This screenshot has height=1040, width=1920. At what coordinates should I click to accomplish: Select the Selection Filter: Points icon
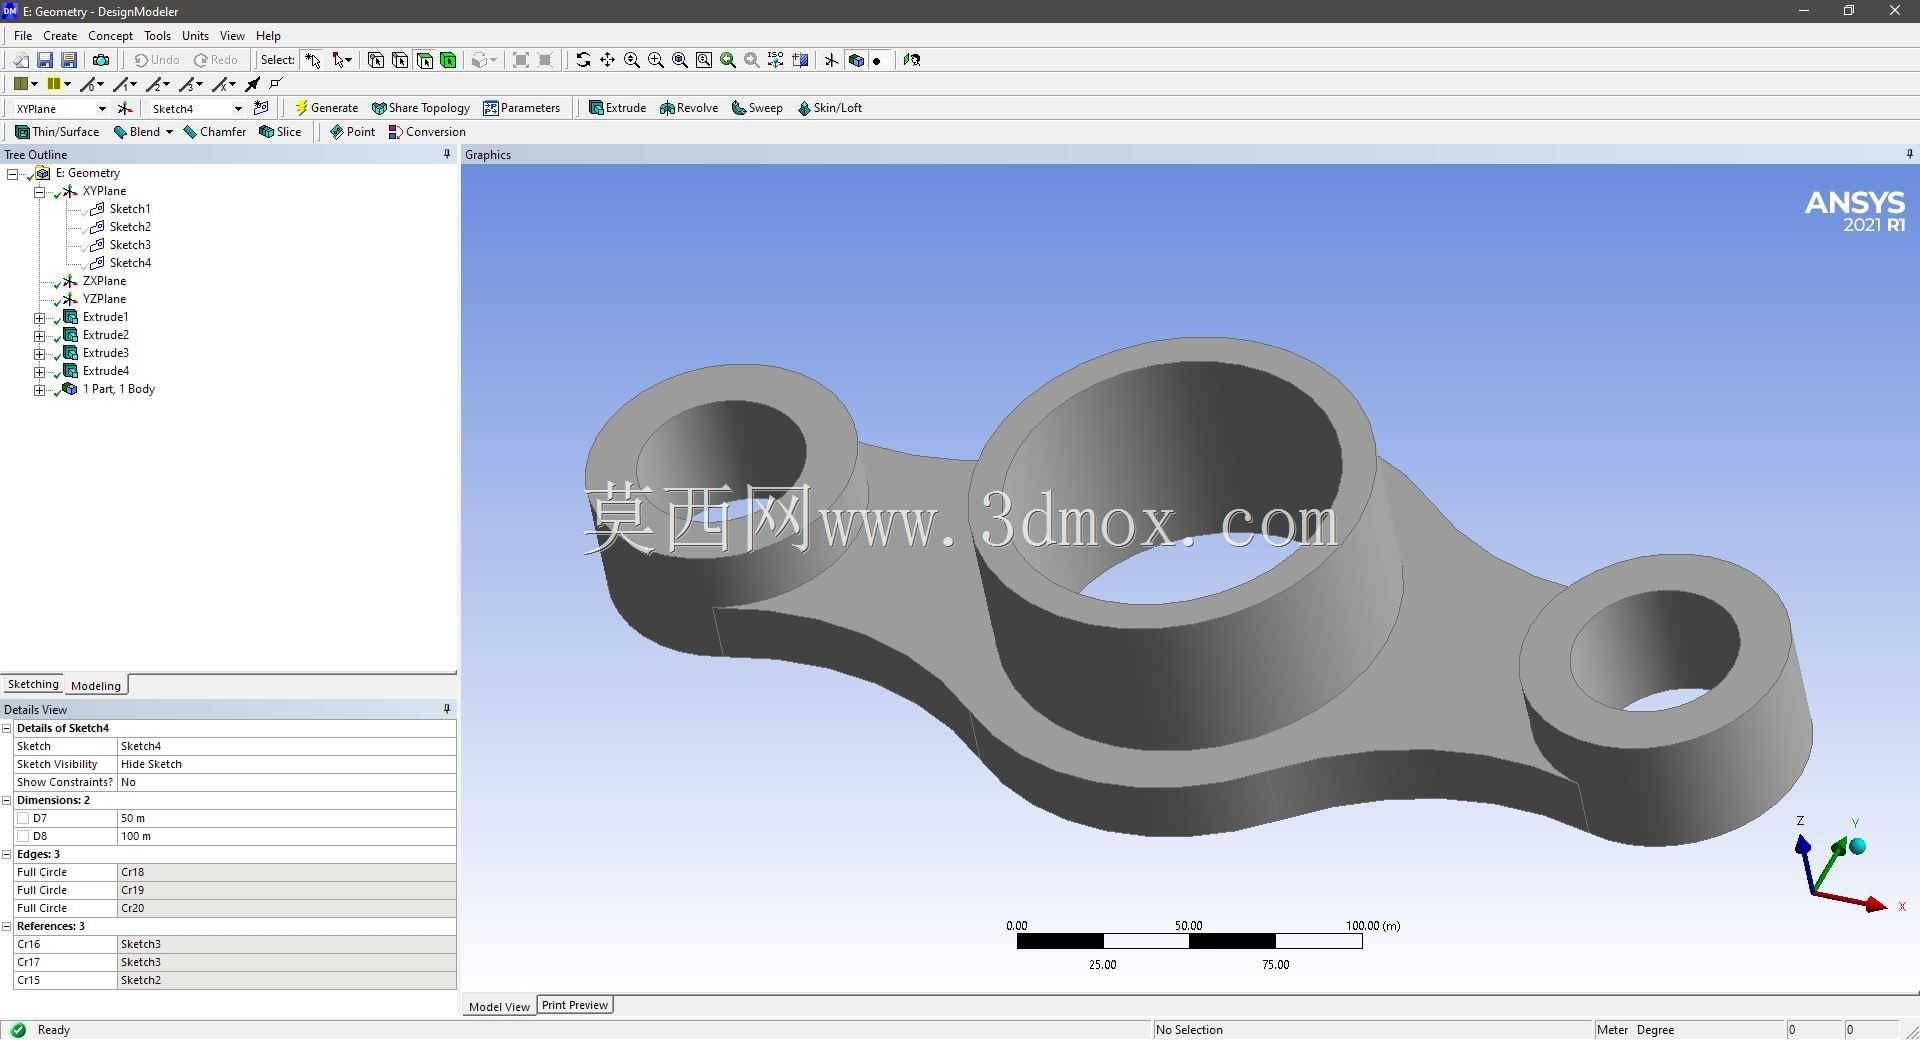click(x=376, y=60)
